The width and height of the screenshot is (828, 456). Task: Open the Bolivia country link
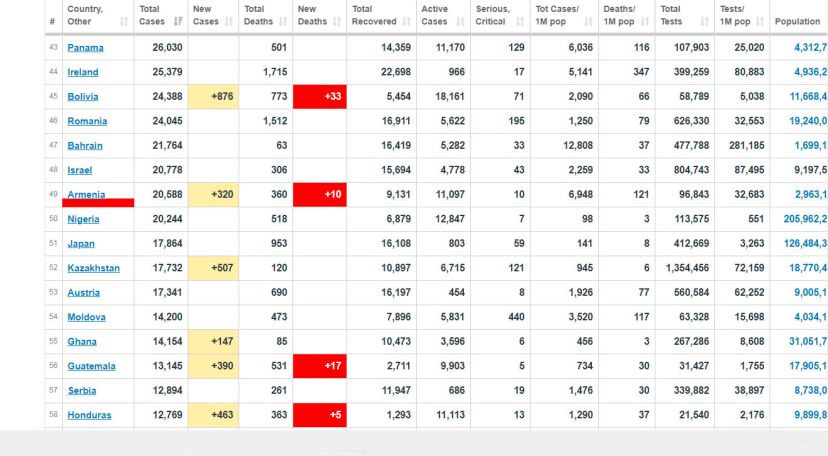[83, 97]
